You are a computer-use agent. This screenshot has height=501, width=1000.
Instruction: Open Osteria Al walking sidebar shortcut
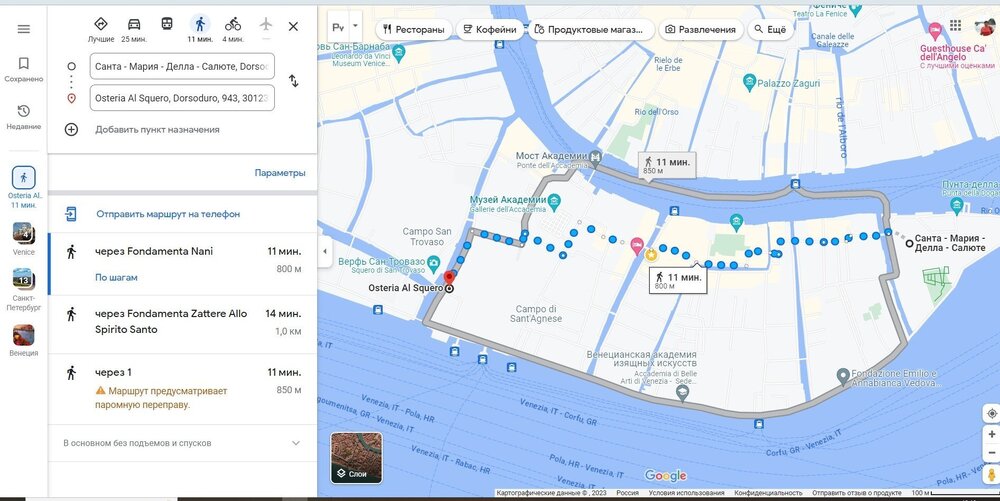tap(24, 187)
